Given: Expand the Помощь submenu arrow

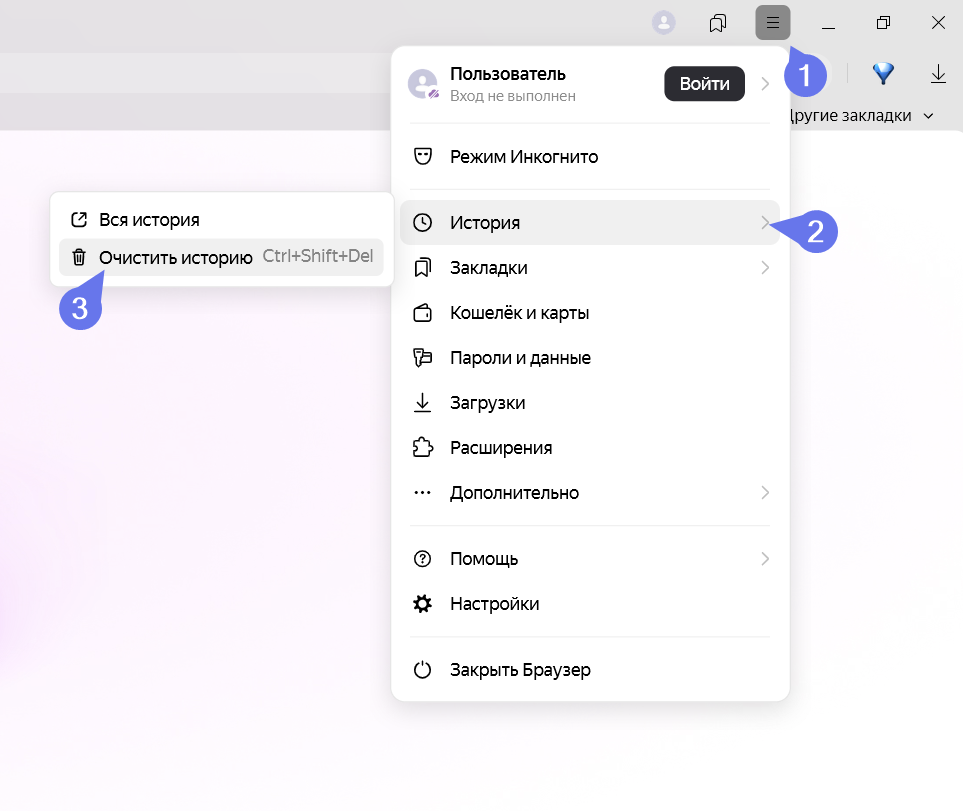Looking at the screenshot, I should tap(765, 559).
